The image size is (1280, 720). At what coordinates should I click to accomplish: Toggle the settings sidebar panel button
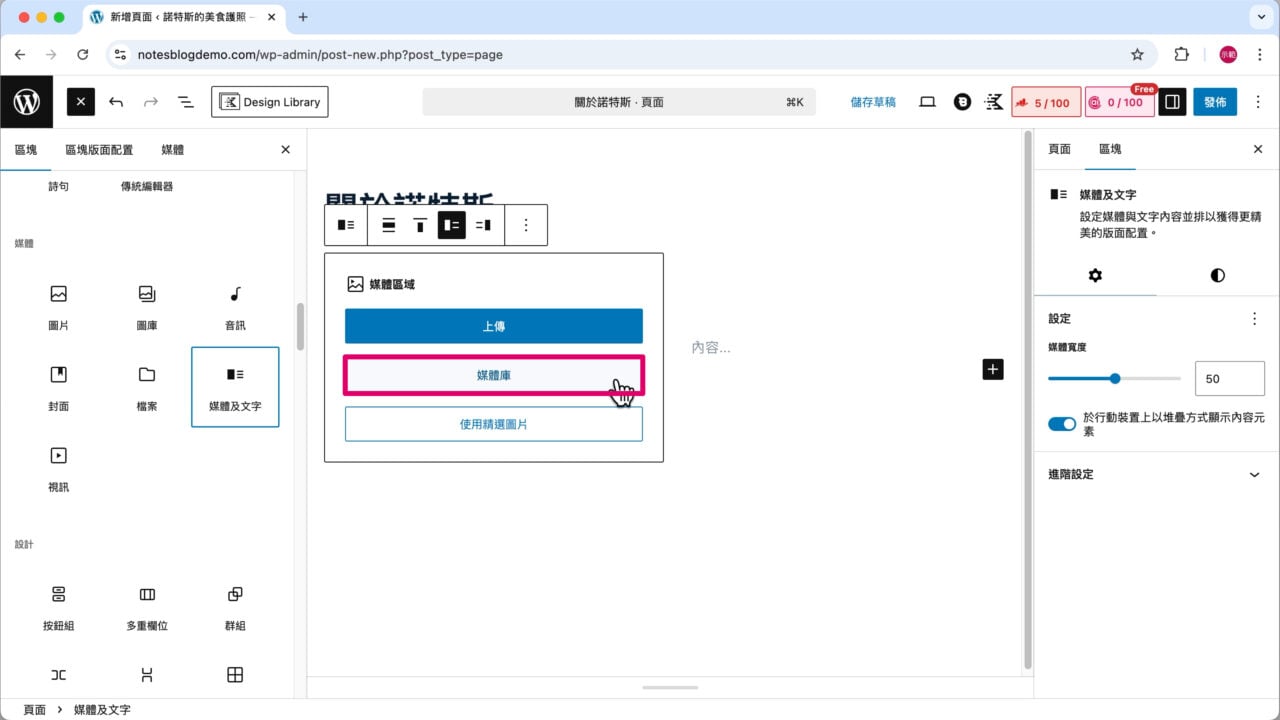(x=1172, y=102)
